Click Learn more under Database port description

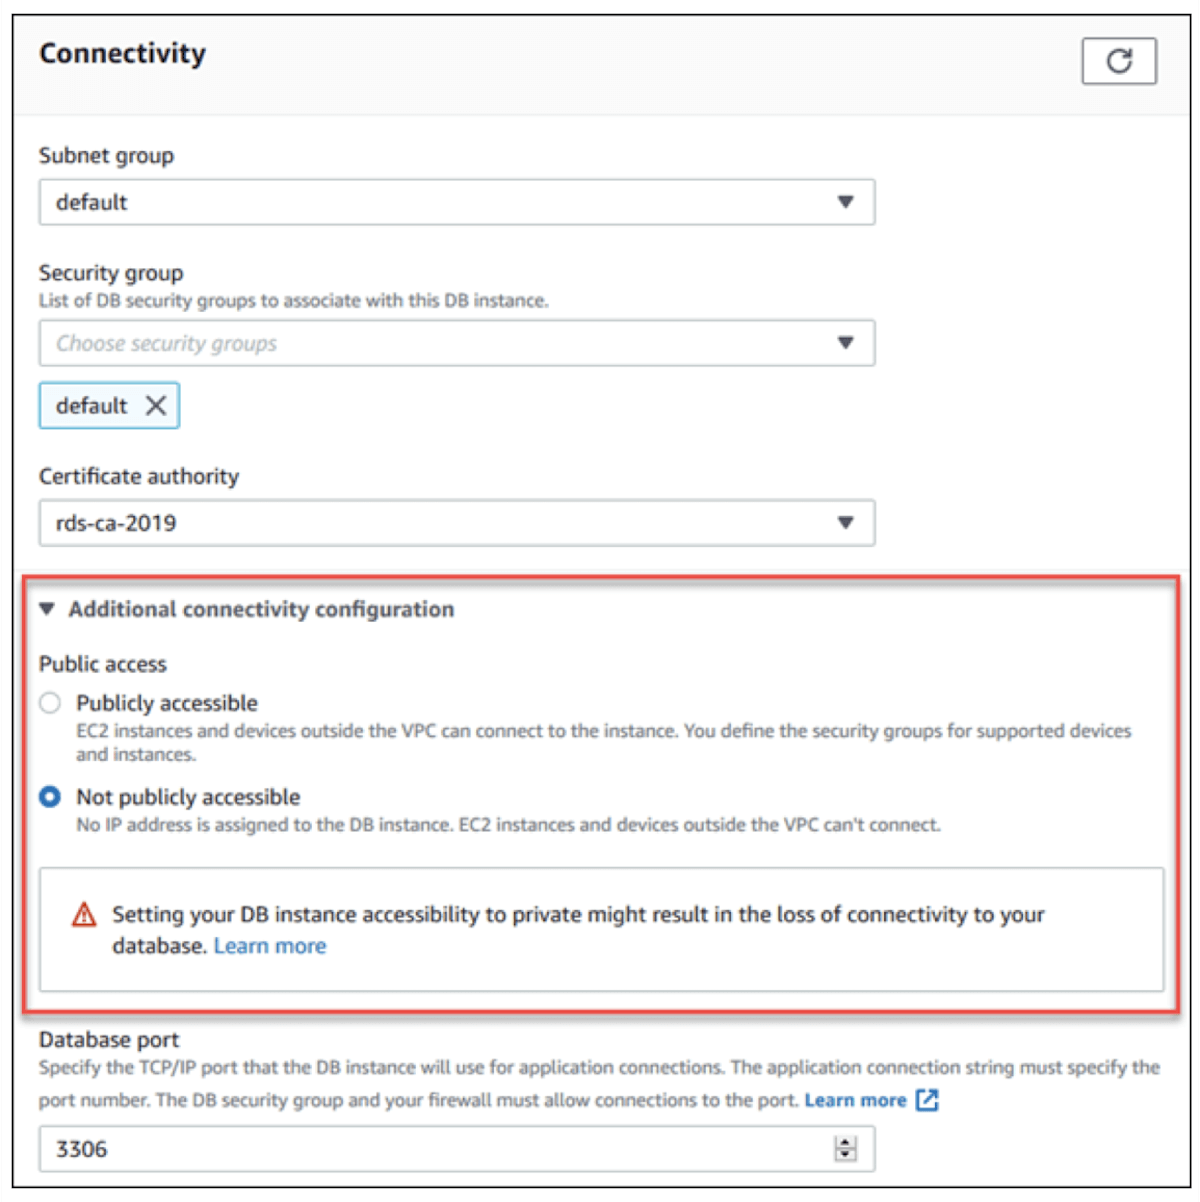pos(856,1100)
